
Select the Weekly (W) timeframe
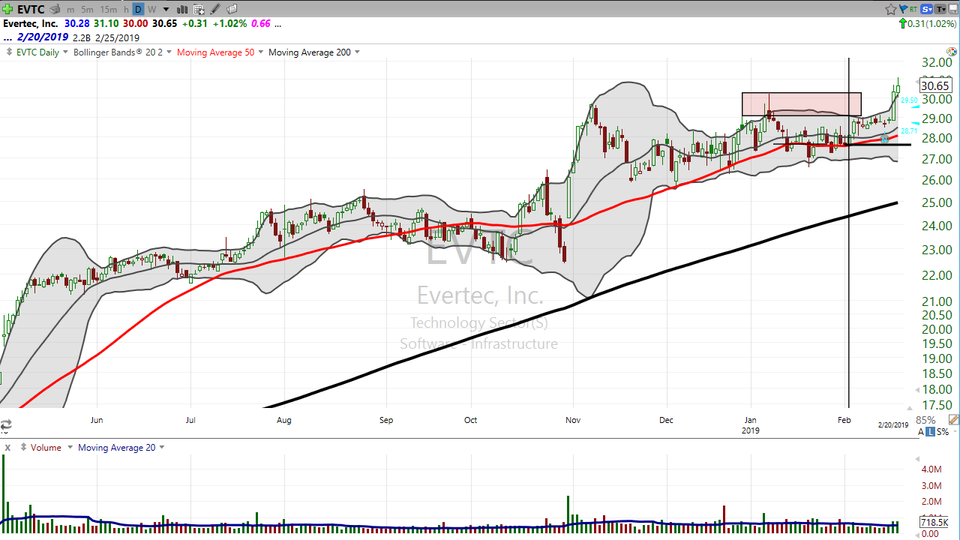152,9
